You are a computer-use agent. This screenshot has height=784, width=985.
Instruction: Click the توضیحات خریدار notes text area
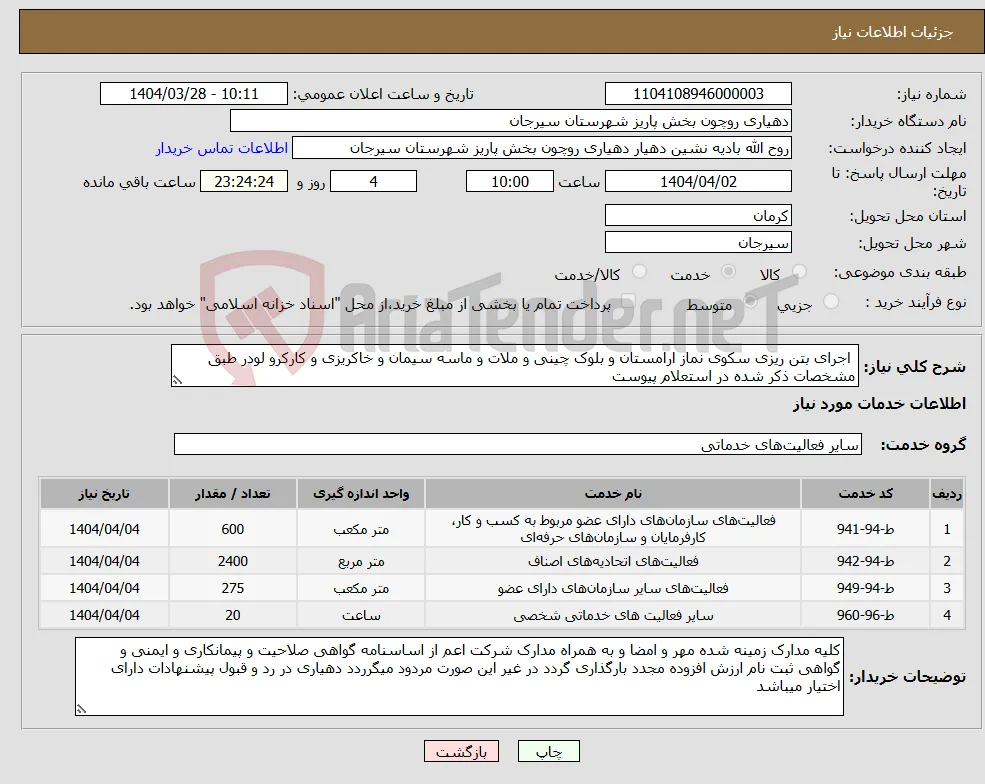pyautogui.click(x=459, y=677)
